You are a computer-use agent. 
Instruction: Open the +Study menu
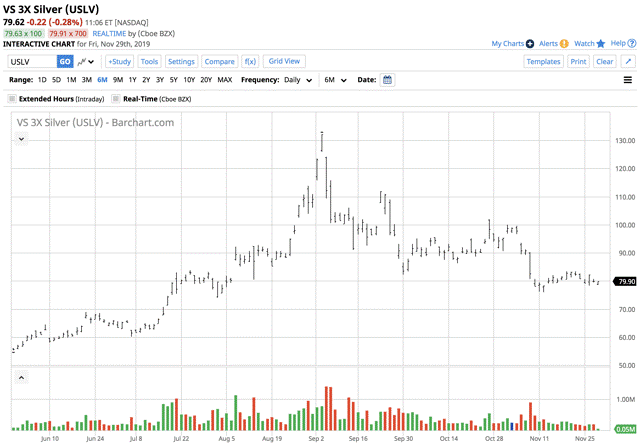120,62
